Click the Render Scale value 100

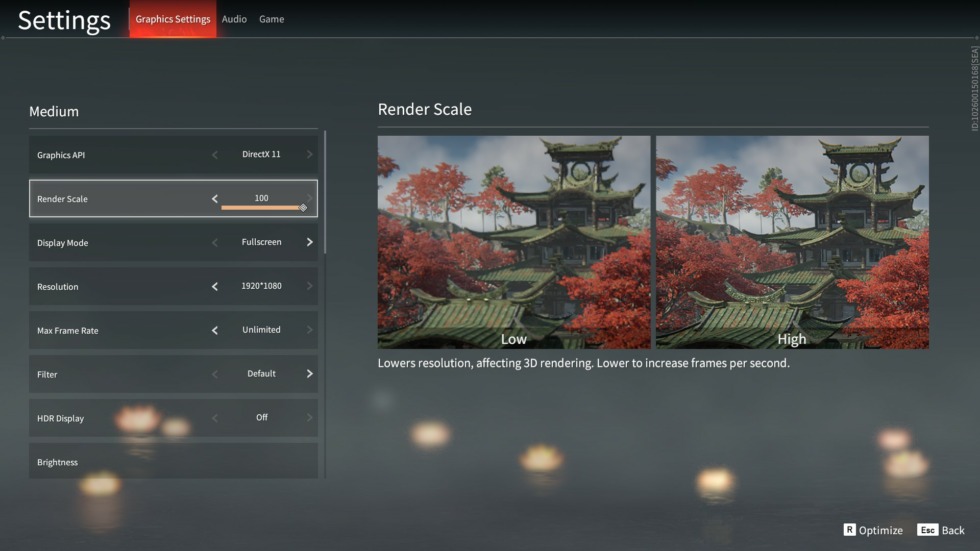261,198
